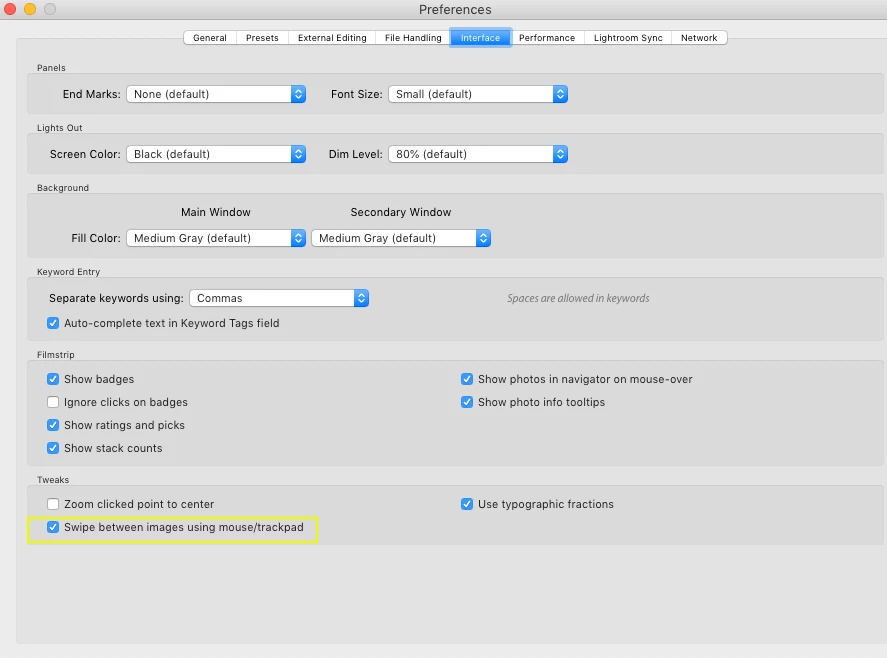
Task: Click the 'Lights Out' section heading
Action: coord(59,128)
